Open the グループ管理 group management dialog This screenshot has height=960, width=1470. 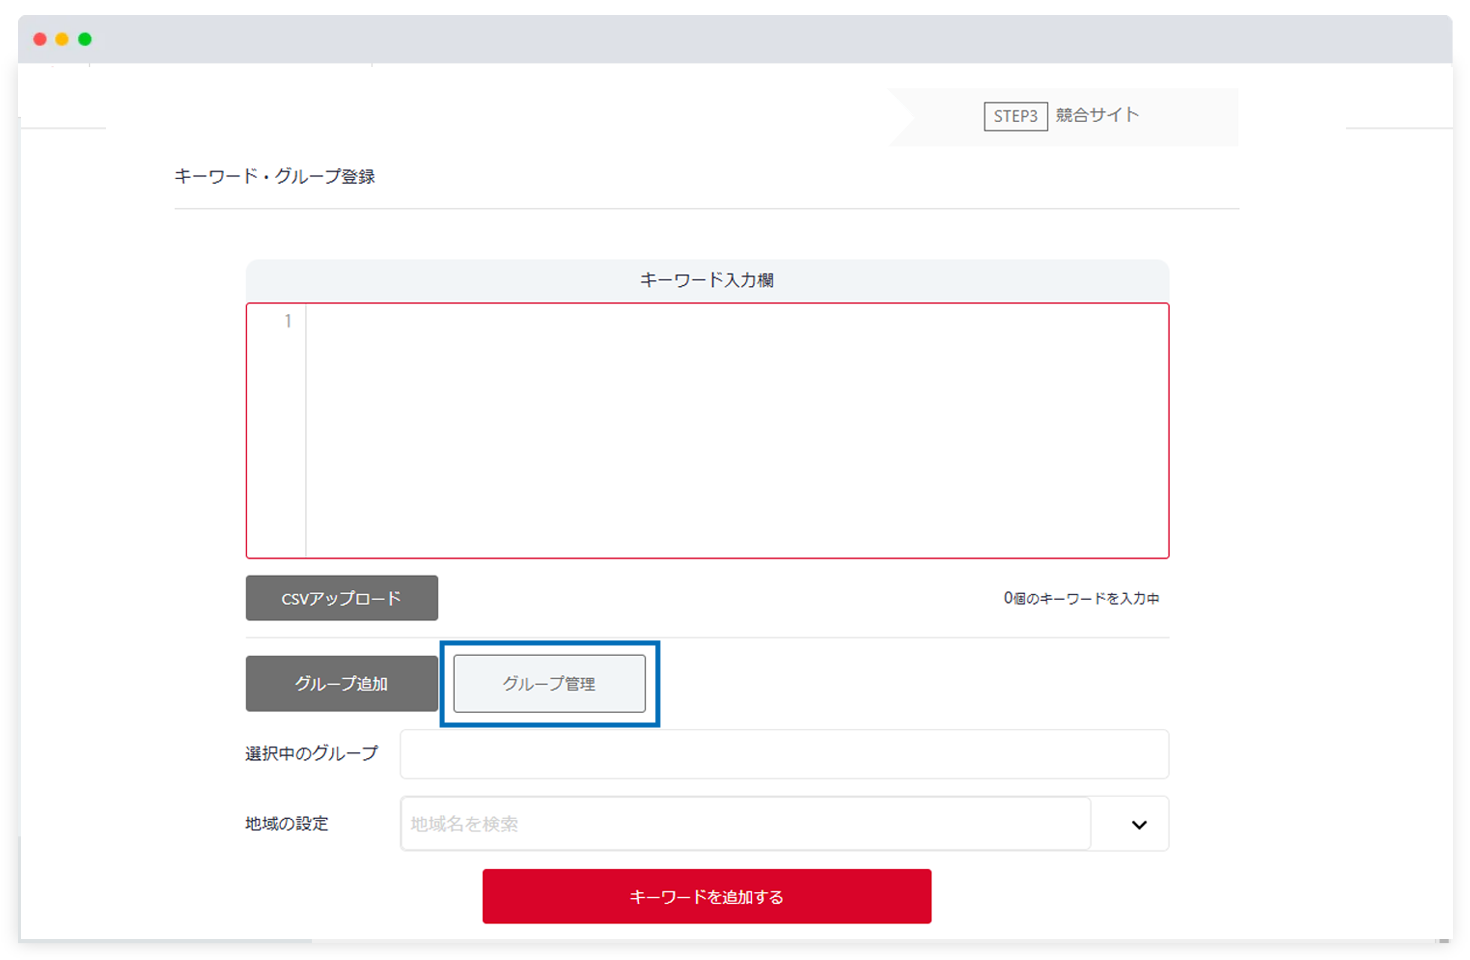click(548, 683)
